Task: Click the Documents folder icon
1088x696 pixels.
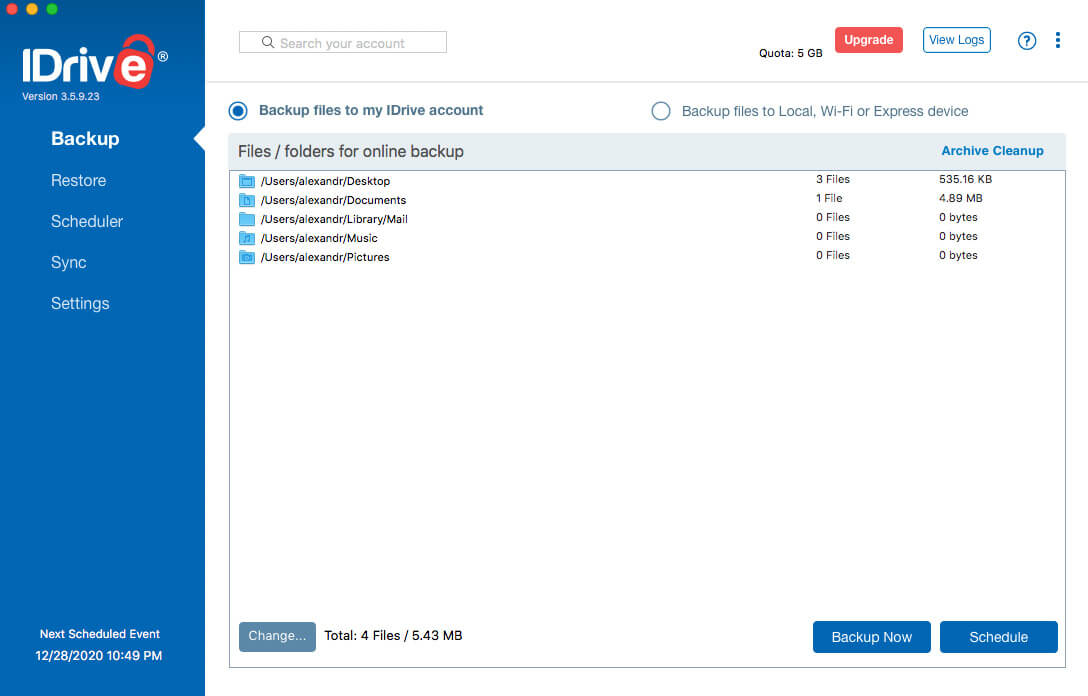Action: pos(247,200)
